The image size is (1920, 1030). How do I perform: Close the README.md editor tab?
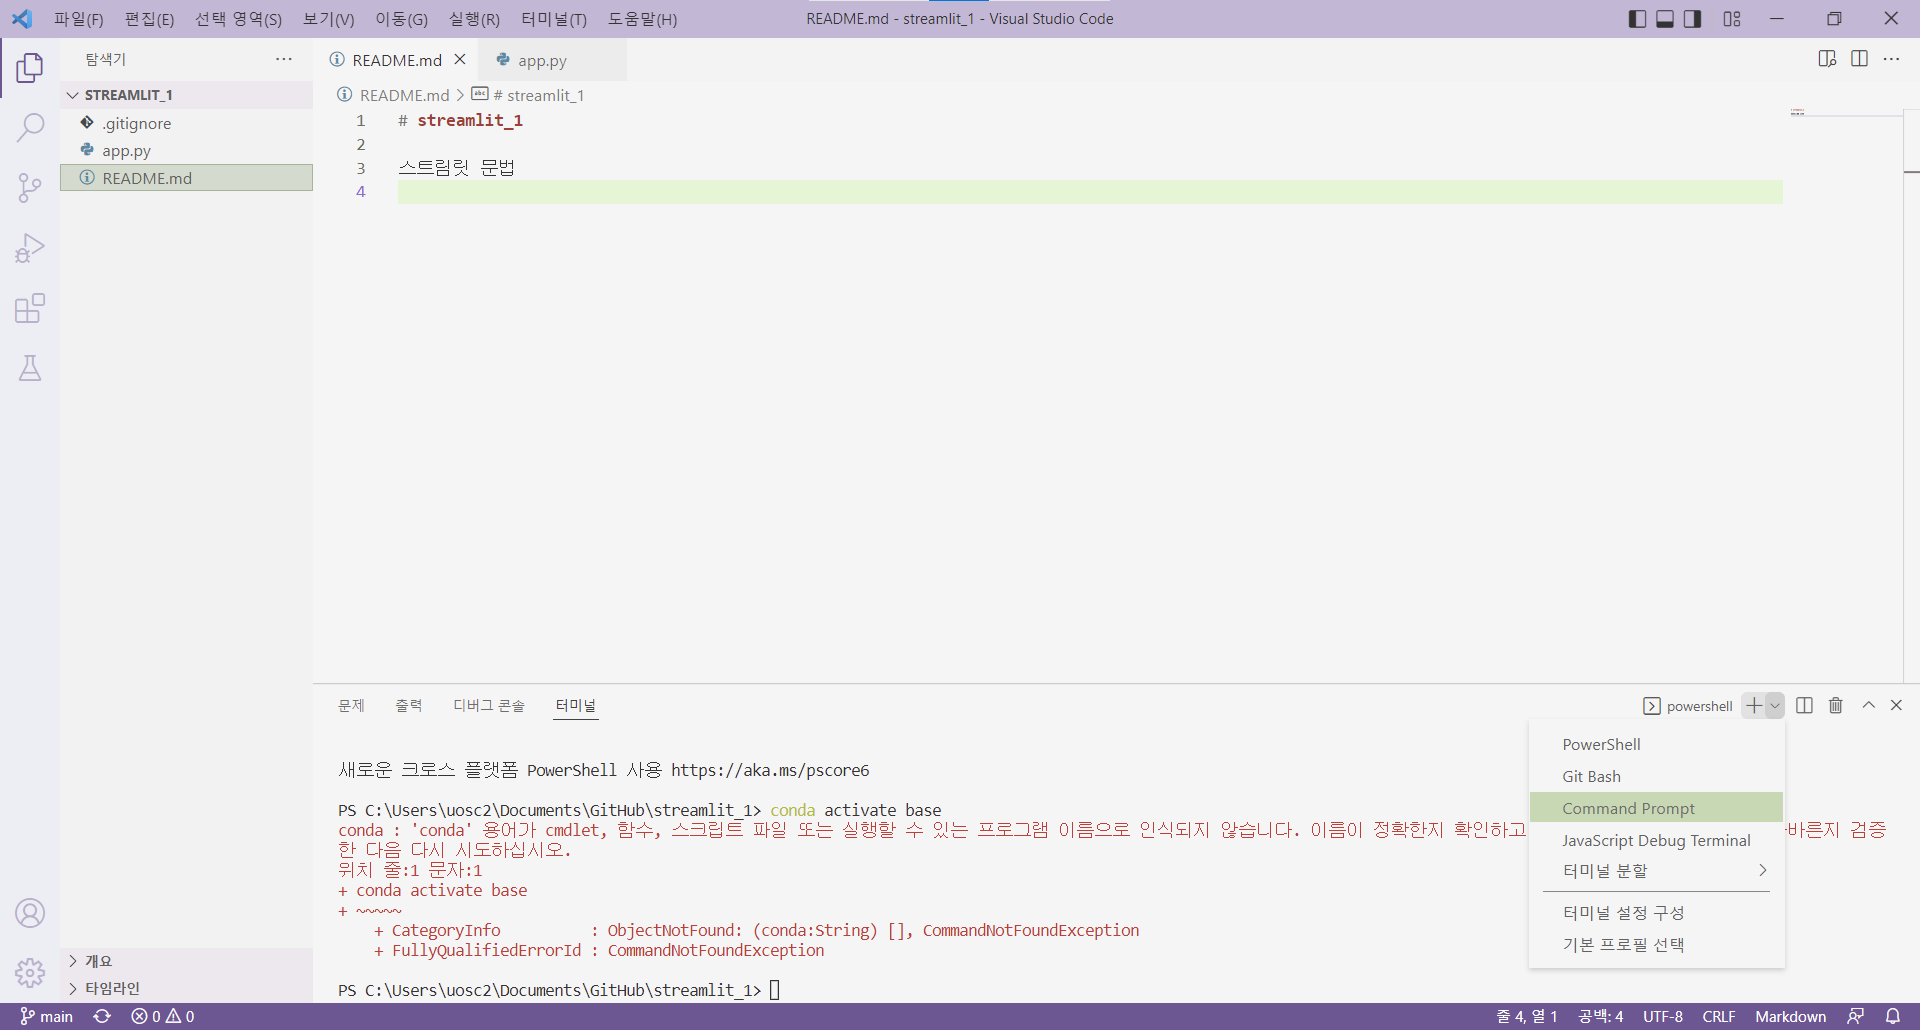point(460,59)
